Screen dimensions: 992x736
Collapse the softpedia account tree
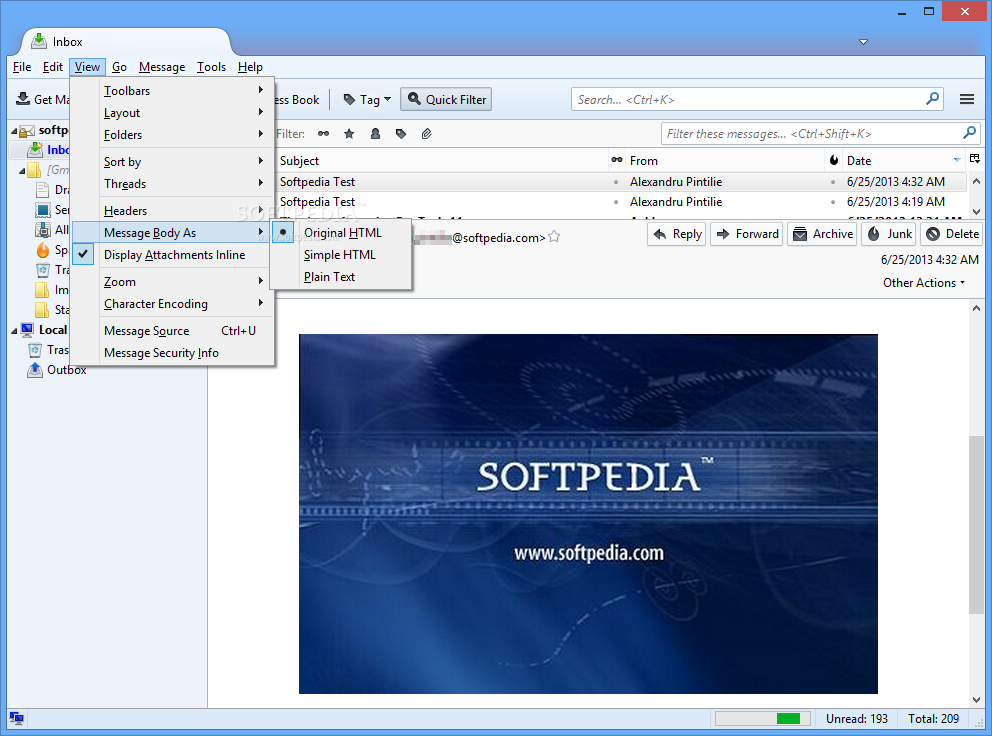coord(14,130)
